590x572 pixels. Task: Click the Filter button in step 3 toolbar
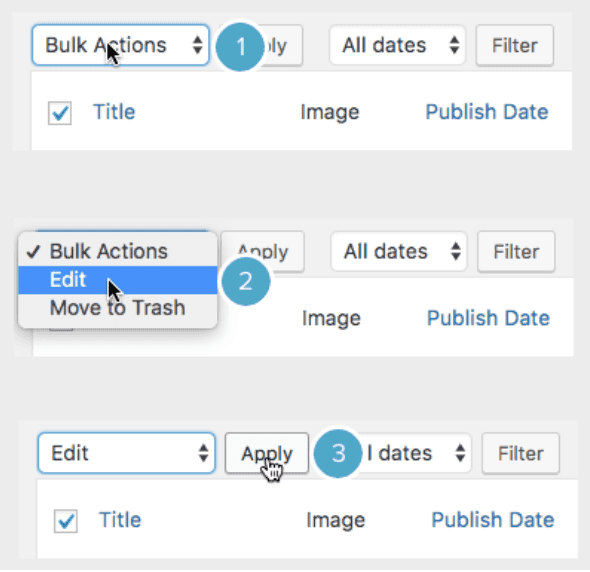coord(521,453)
